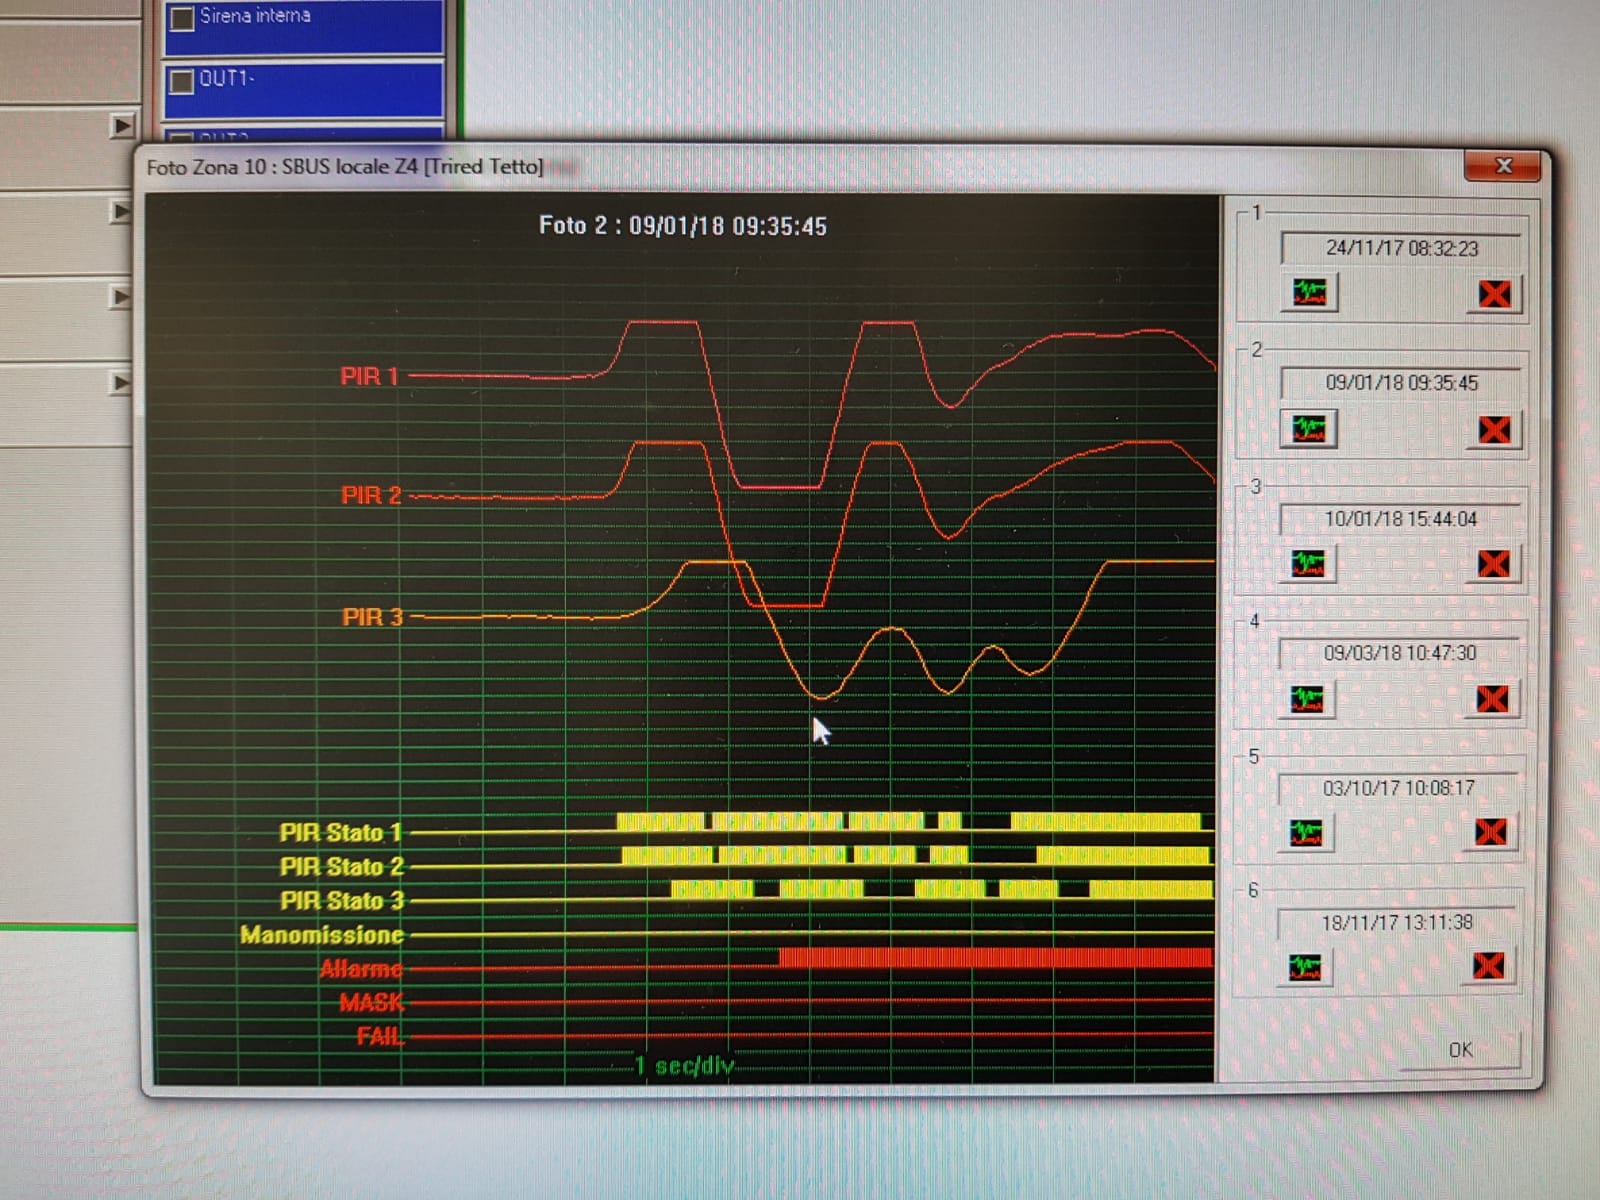
Task: Click the FAIL row label
Action: tap(380, 1037)
